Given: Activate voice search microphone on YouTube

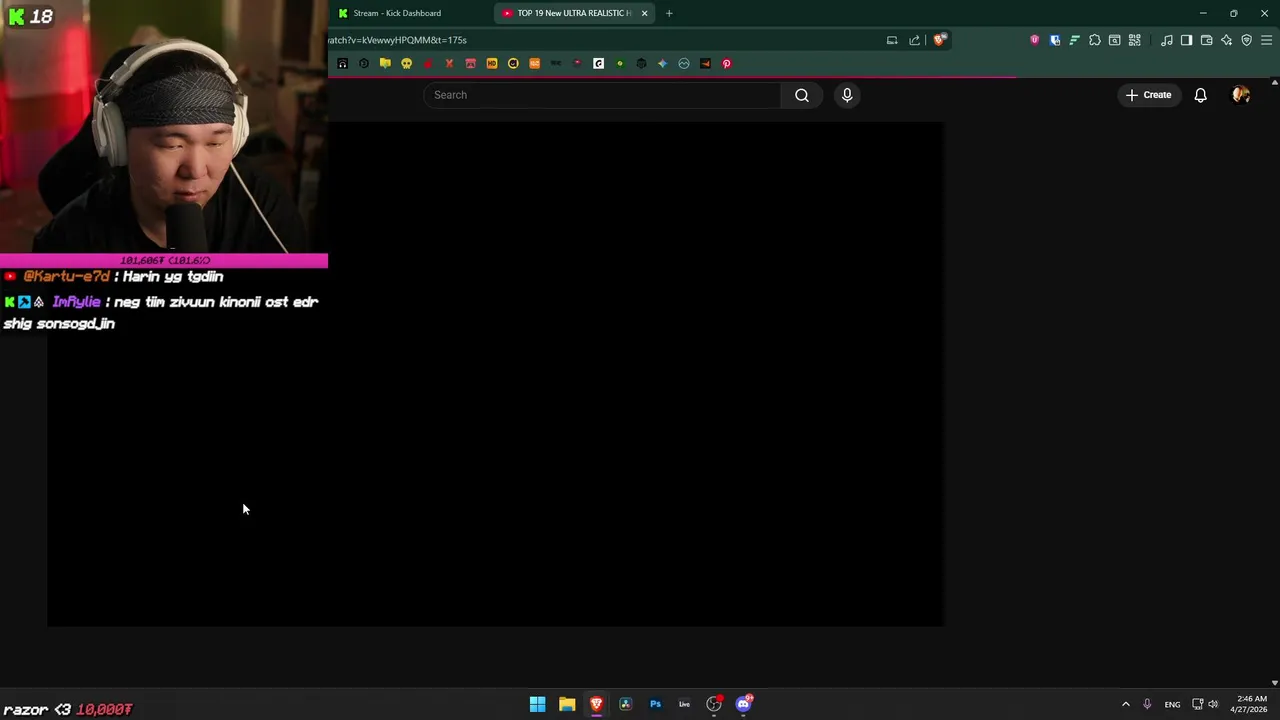Looking at the screenshot, I should 847,95.
